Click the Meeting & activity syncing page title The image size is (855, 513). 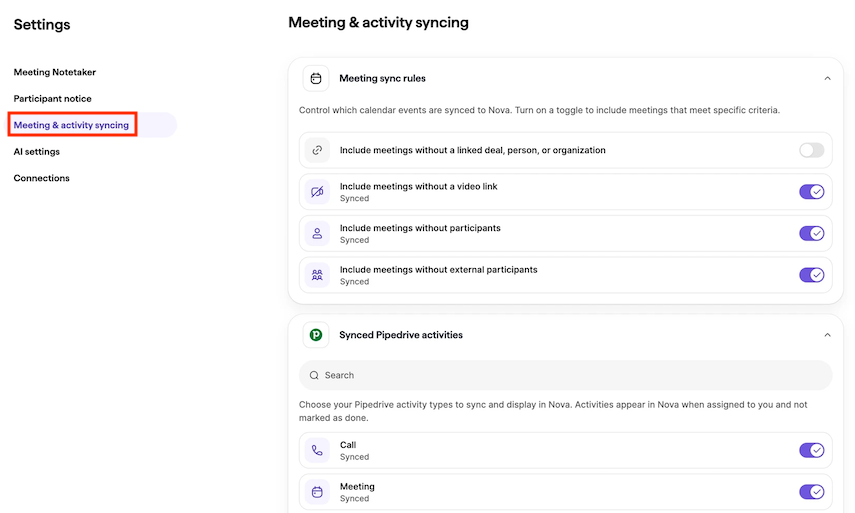(378, 22)
